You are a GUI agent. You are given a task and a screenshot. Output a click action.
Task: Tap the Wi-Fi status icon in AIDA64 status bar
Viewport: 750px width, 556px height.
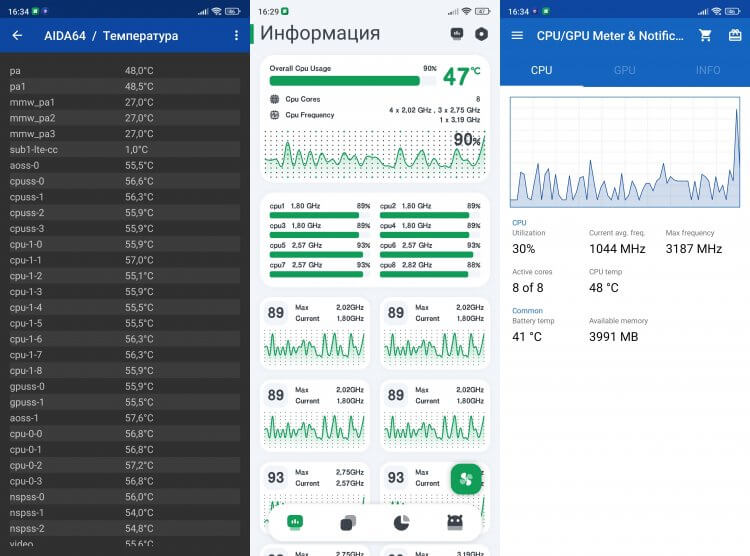point(217,11)
